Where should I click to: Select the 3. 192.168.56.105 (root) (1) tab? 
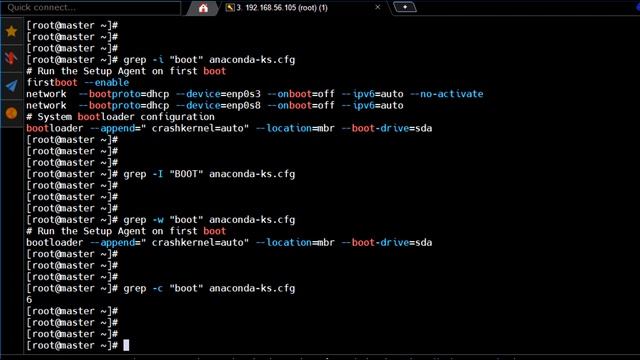tap(304, 8)
